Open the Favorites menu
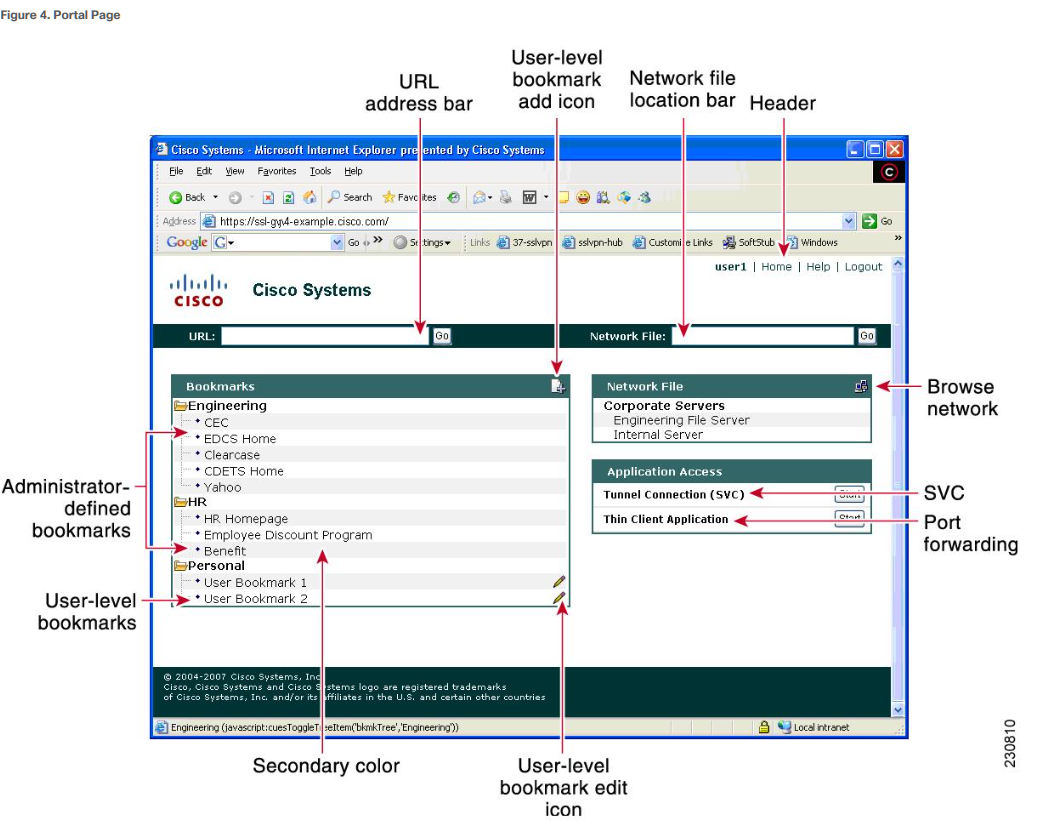The width and height of the screenshot is (1046, 825). pos(276,171)
